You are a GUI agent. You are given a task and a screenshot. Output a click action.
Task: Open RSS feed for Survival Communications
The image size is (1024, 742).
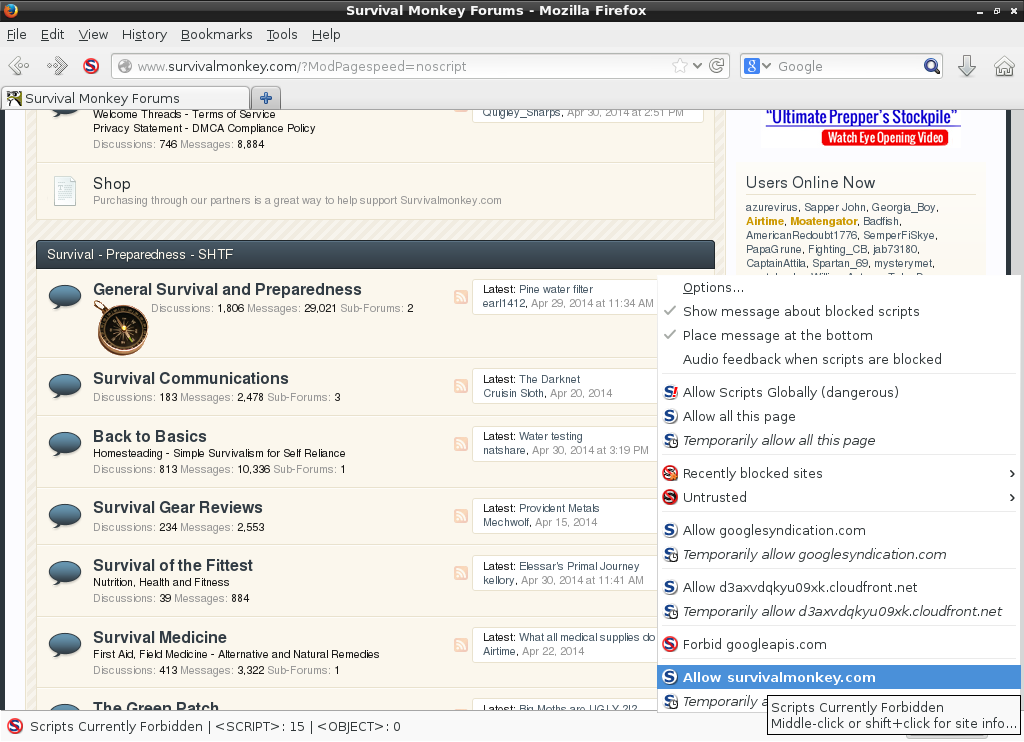[x=461, y=386]
